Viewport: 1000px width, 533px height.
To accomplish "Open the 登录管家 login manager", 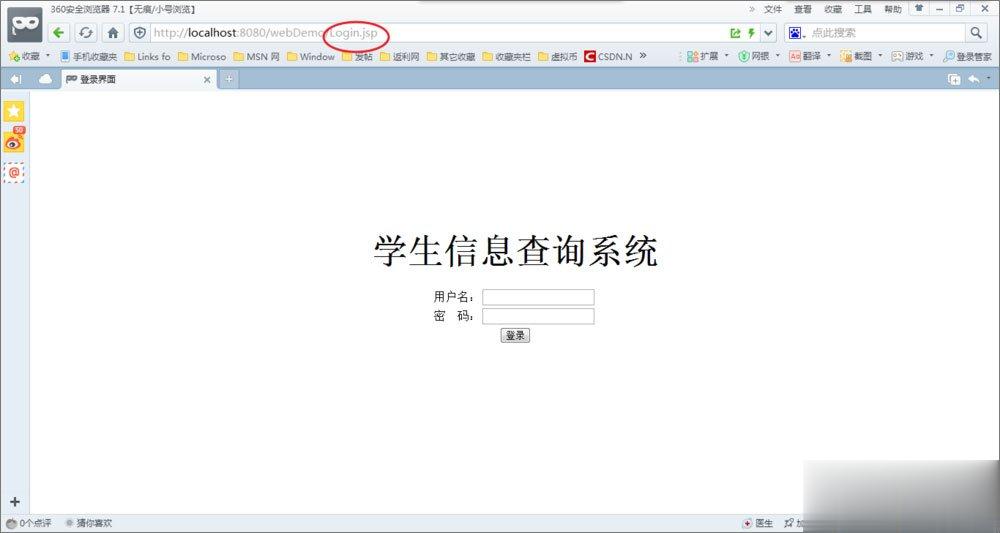I will coord(967,56).
